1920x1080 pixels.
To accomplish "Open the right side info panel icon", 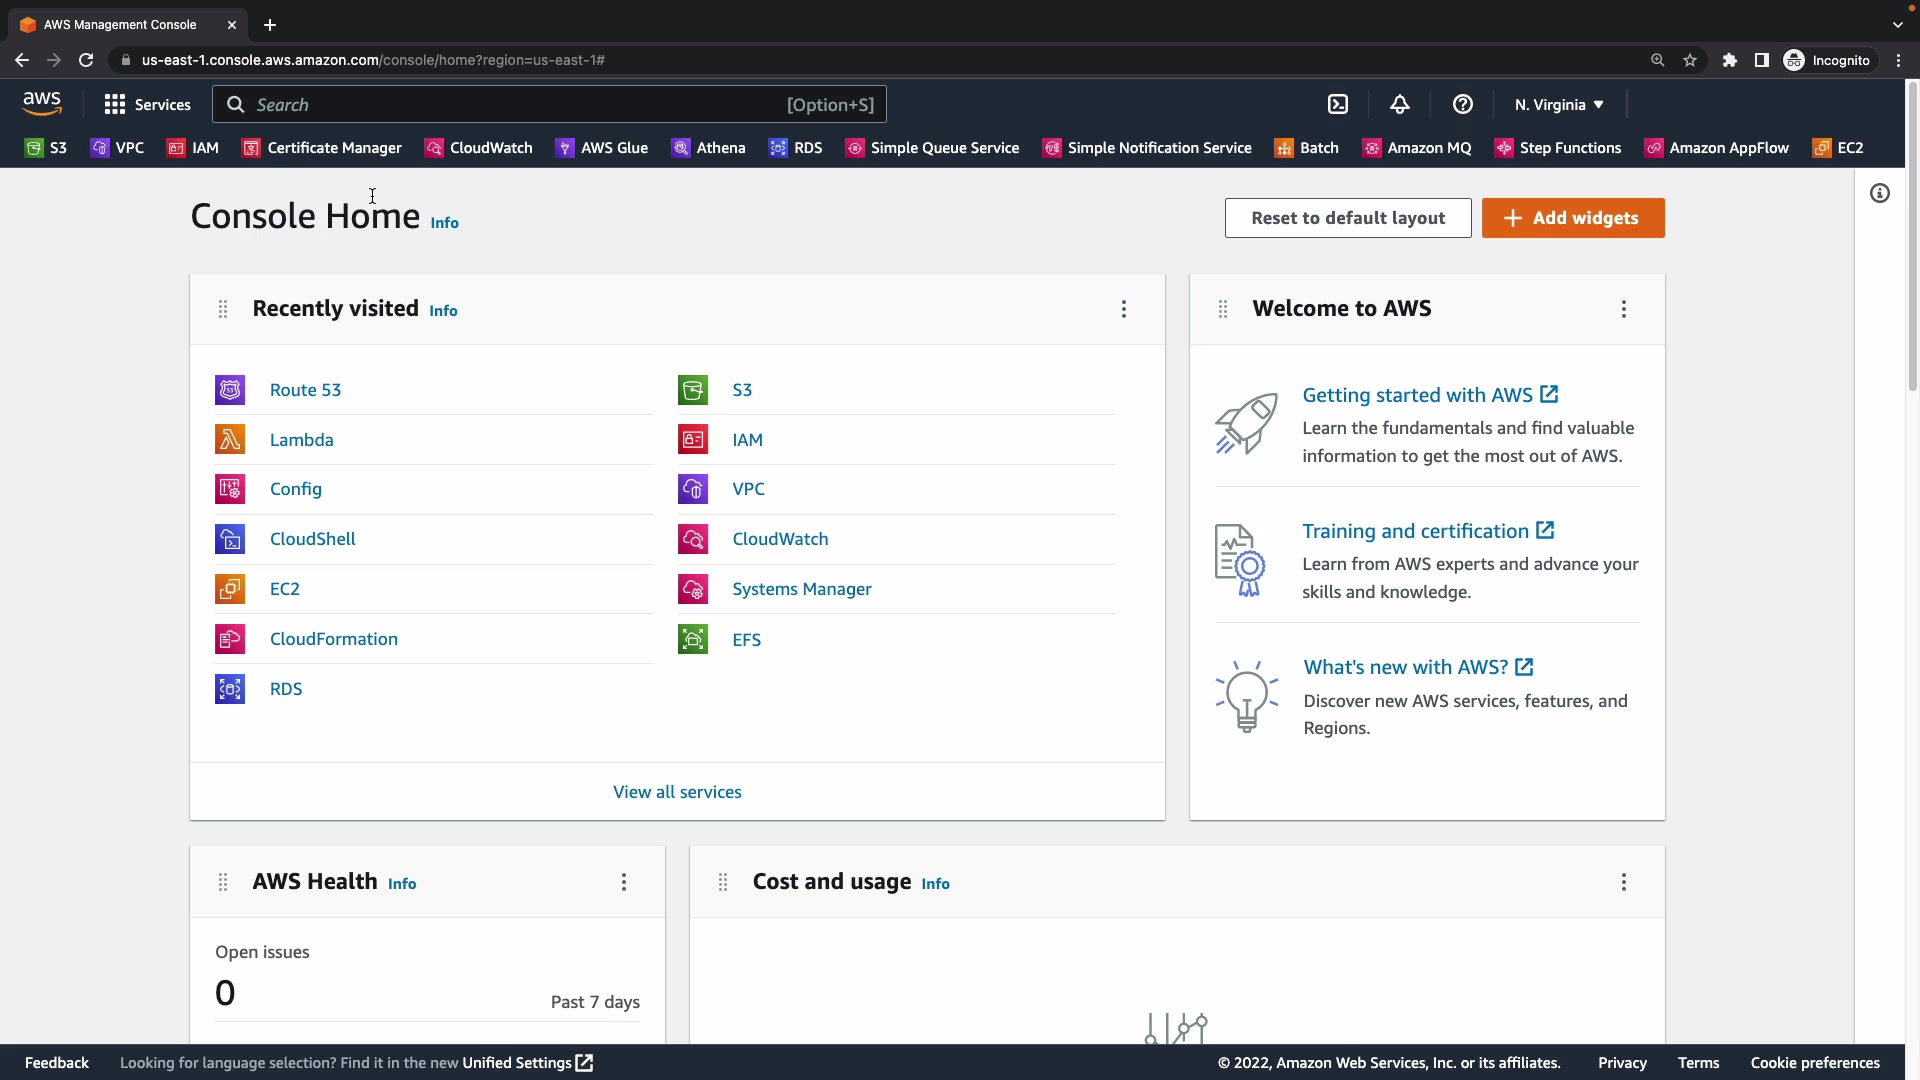I will click(1880, 193).
